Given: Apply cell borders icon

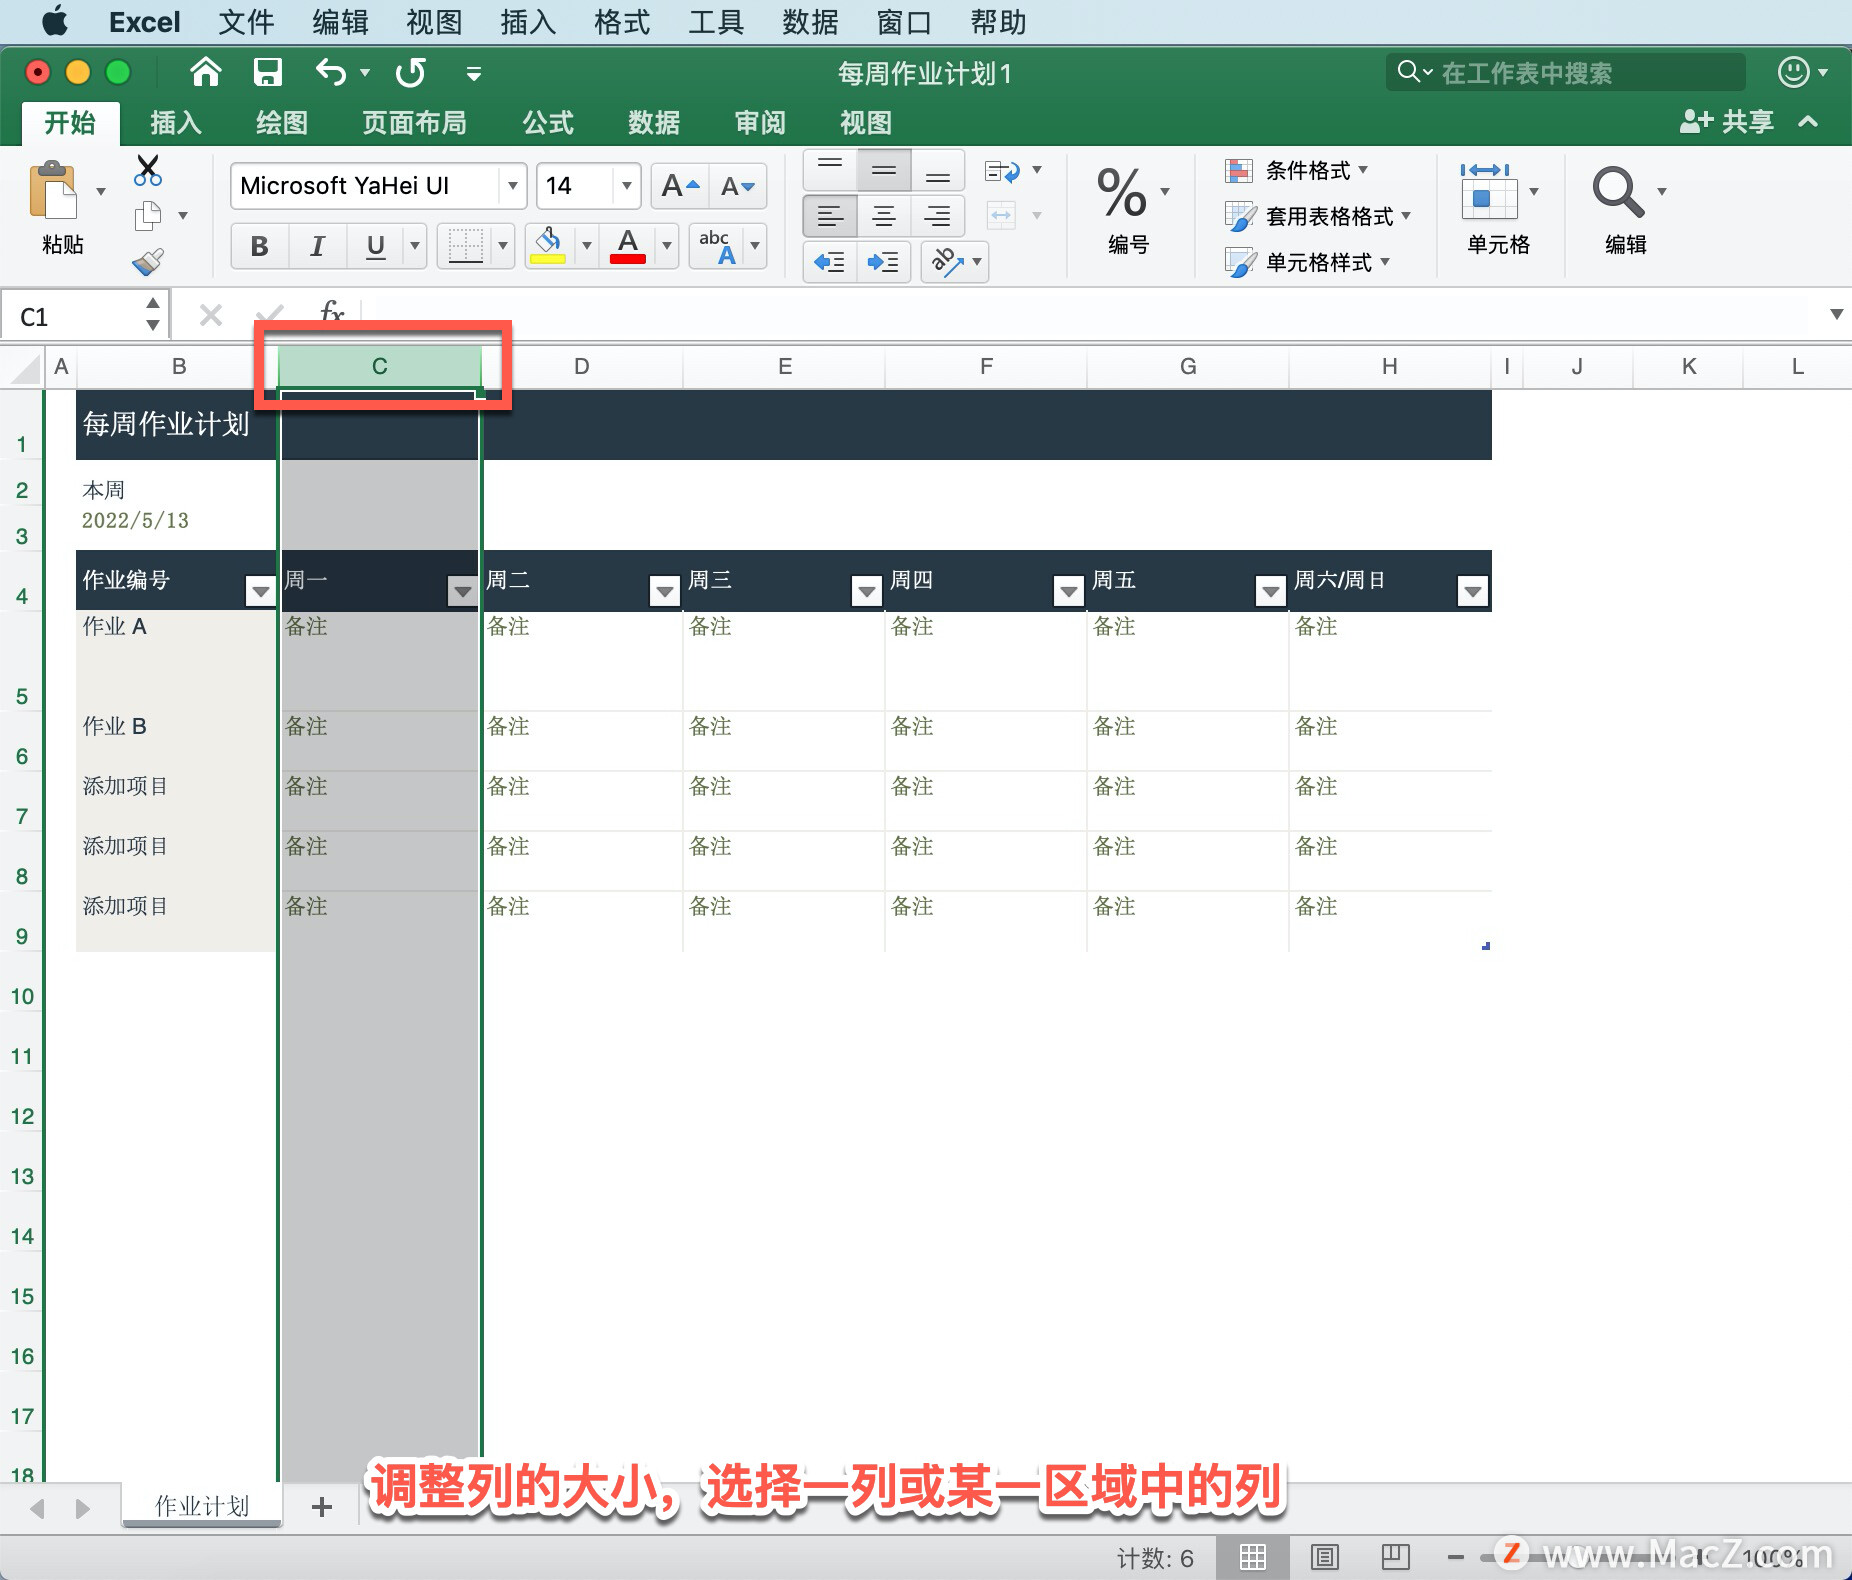Looking at the screenshot, I should click(x=465, y=246).
